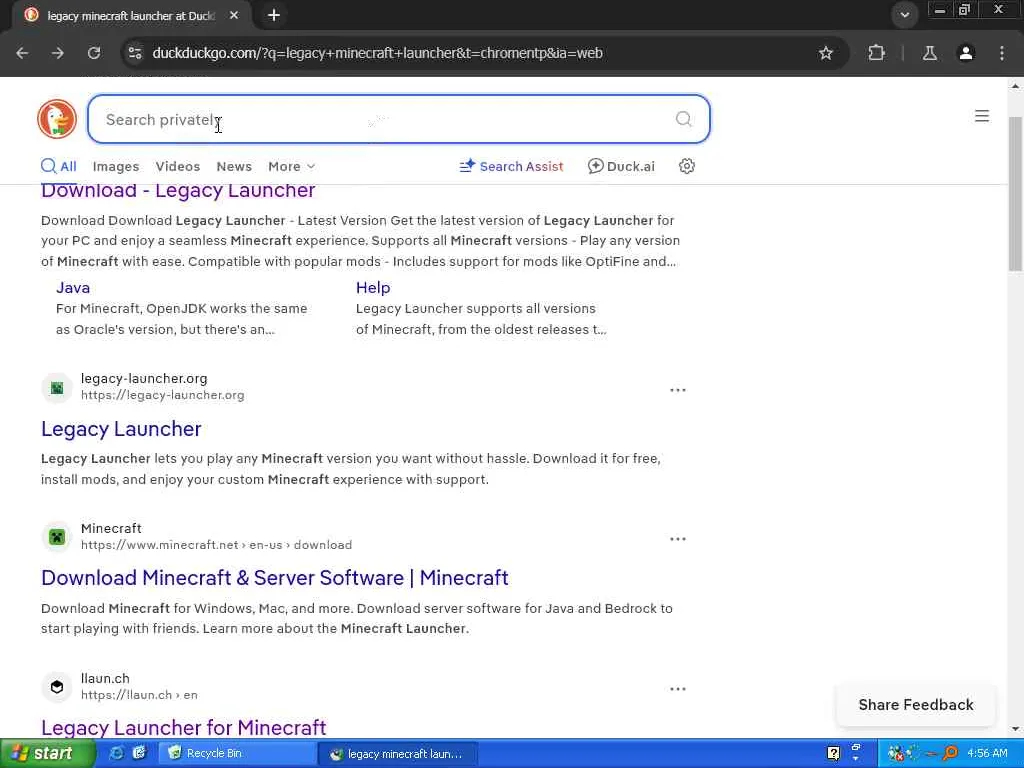Viewport: 1024px width, 768px height.
Task: Open the Help sublink
Action: click(x=373, y=287)
